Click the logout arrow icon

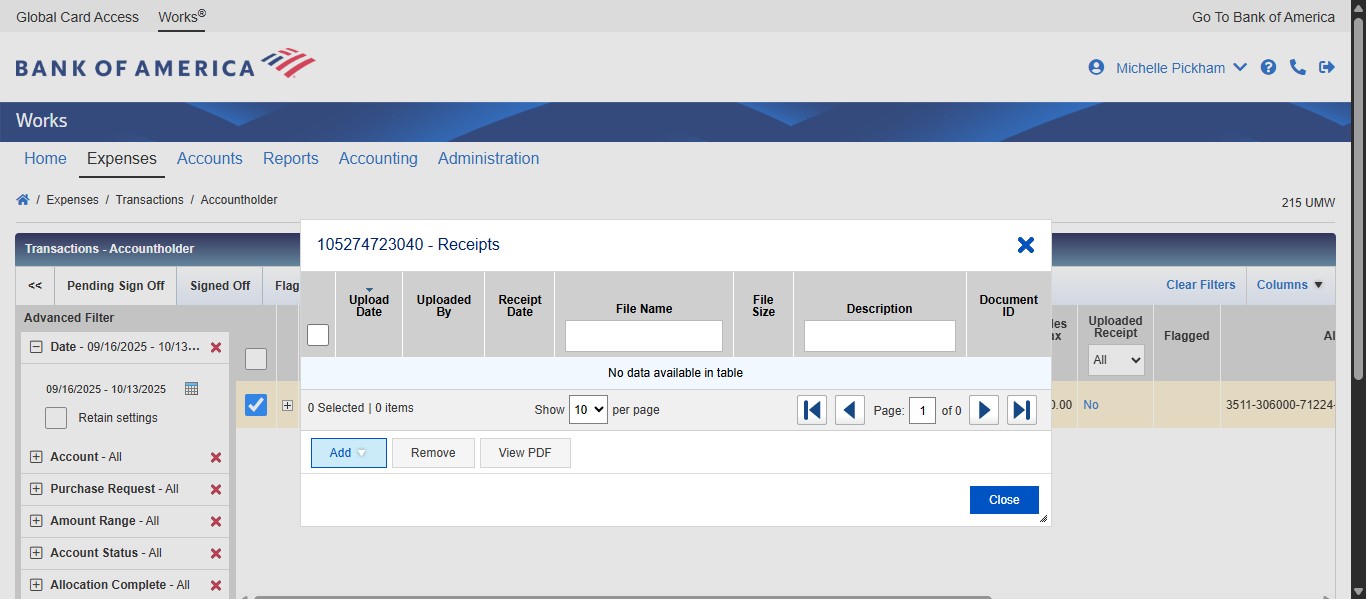[x=1327, y=67]
